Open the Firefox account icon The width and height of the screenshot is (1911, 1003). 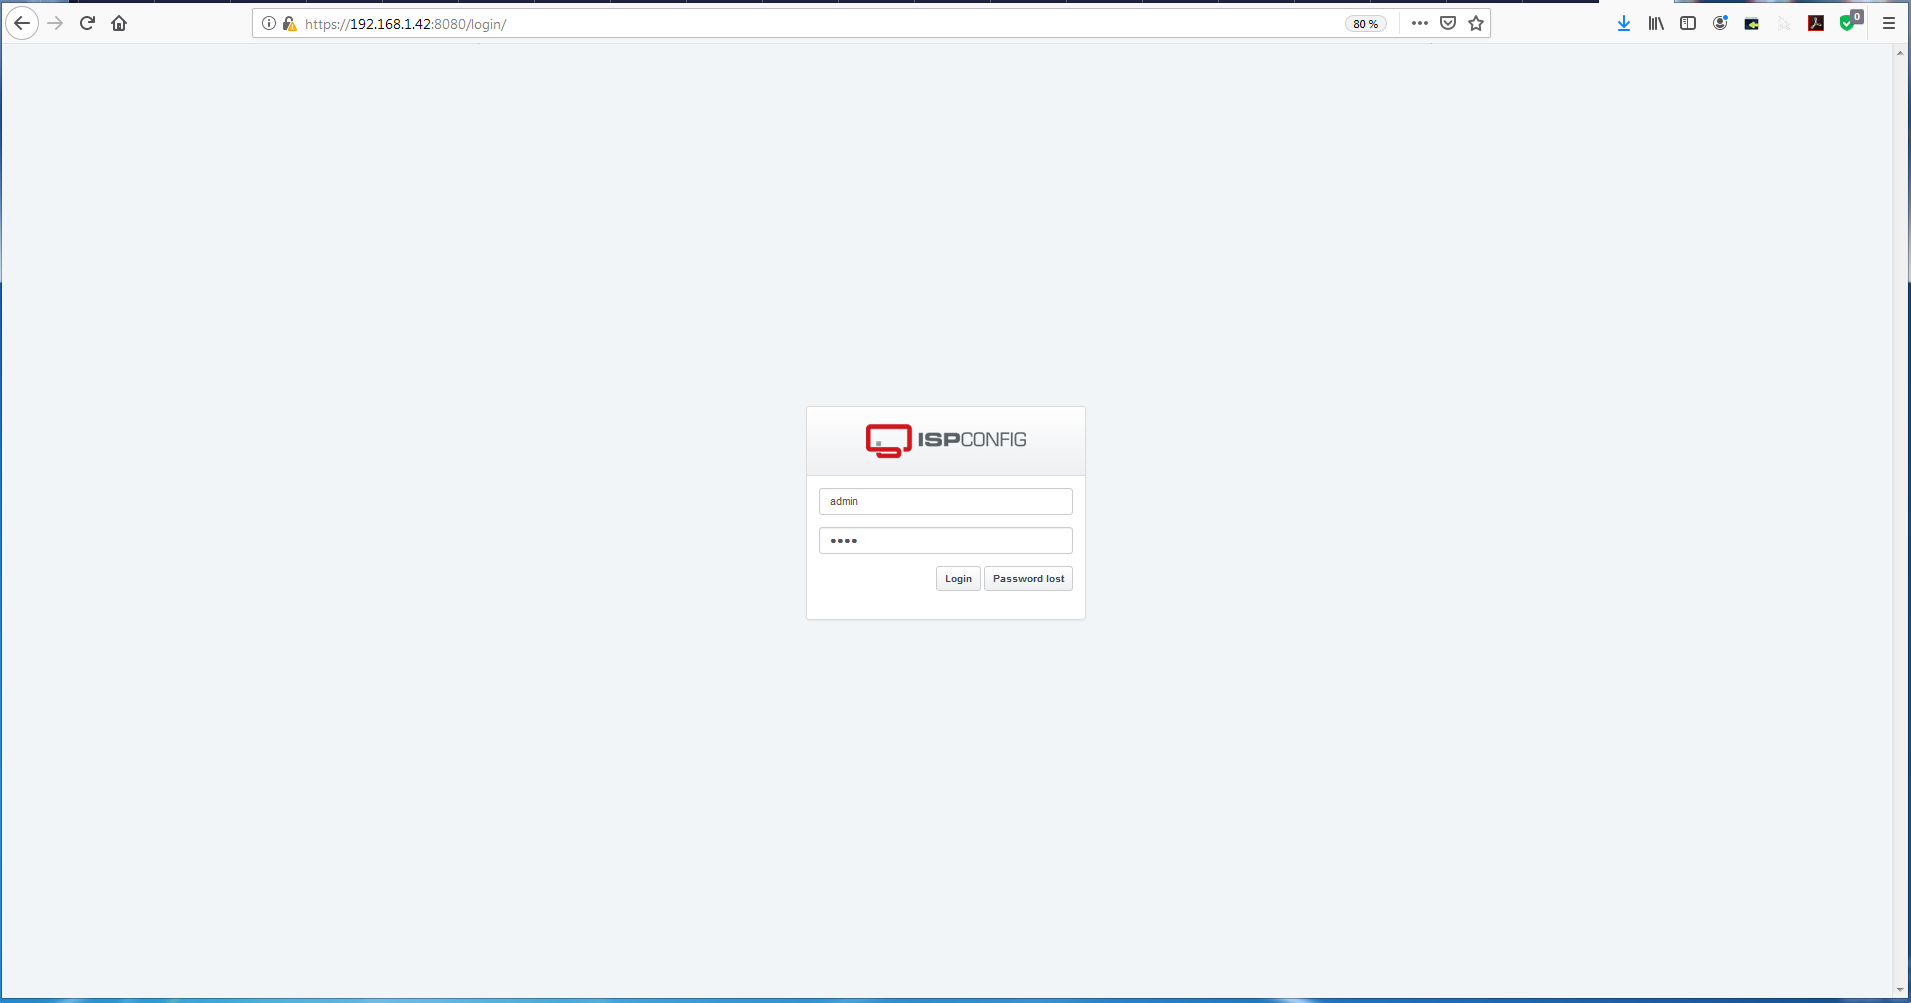coord(1720,23)
